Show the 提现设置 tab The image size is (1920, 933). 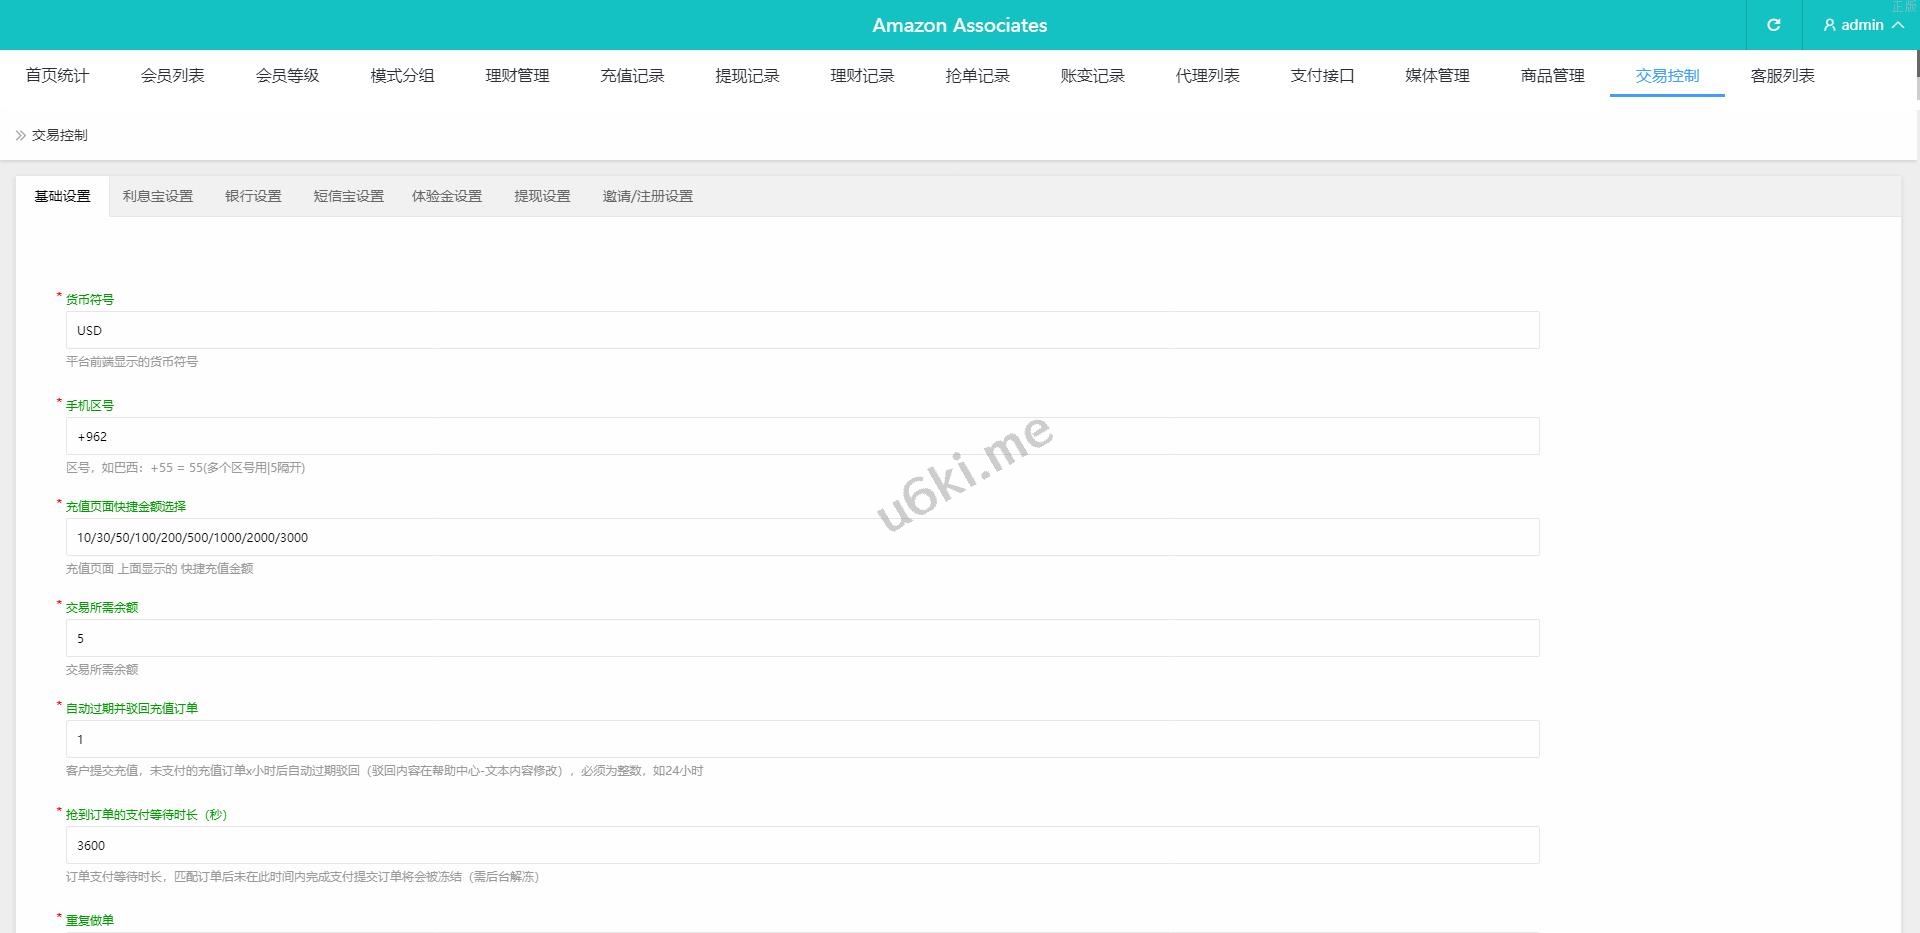pyautogui.click(x=542, y=196)
